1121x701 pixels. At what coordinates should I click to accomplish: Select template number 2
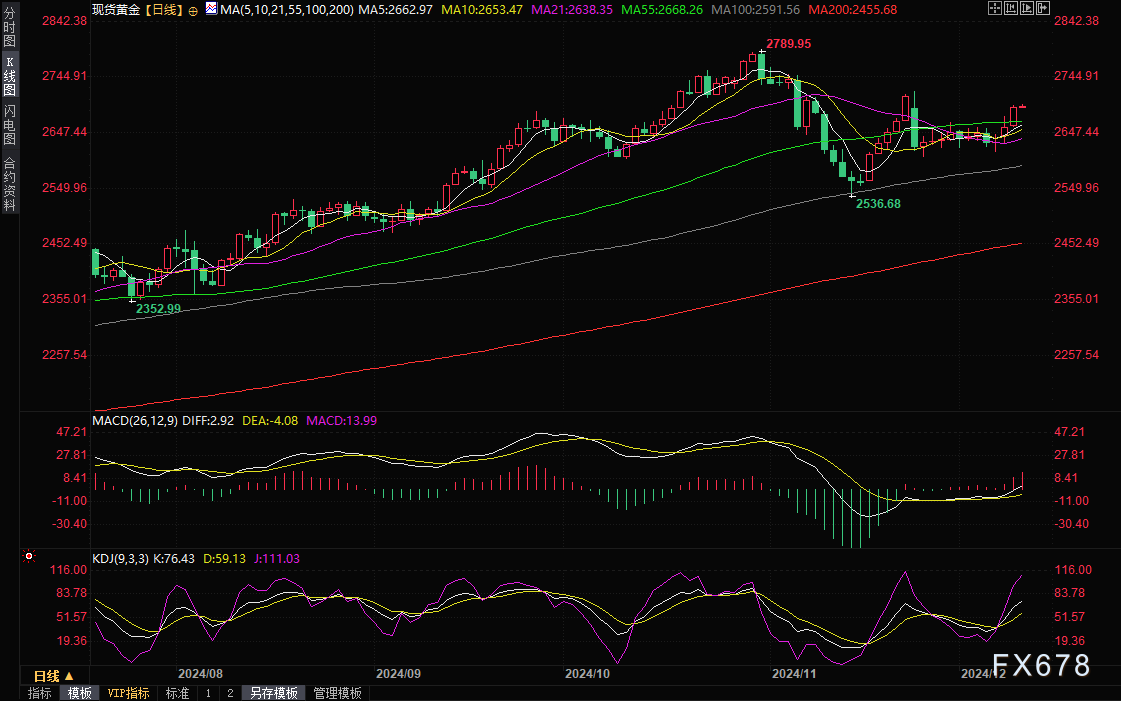(230, 693)
